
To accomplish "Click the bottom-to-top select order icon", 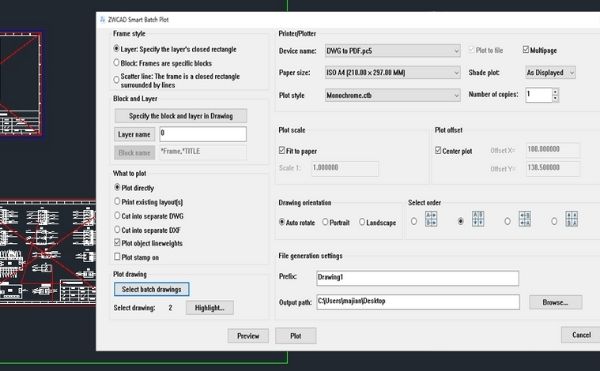I will coord(571,219).
